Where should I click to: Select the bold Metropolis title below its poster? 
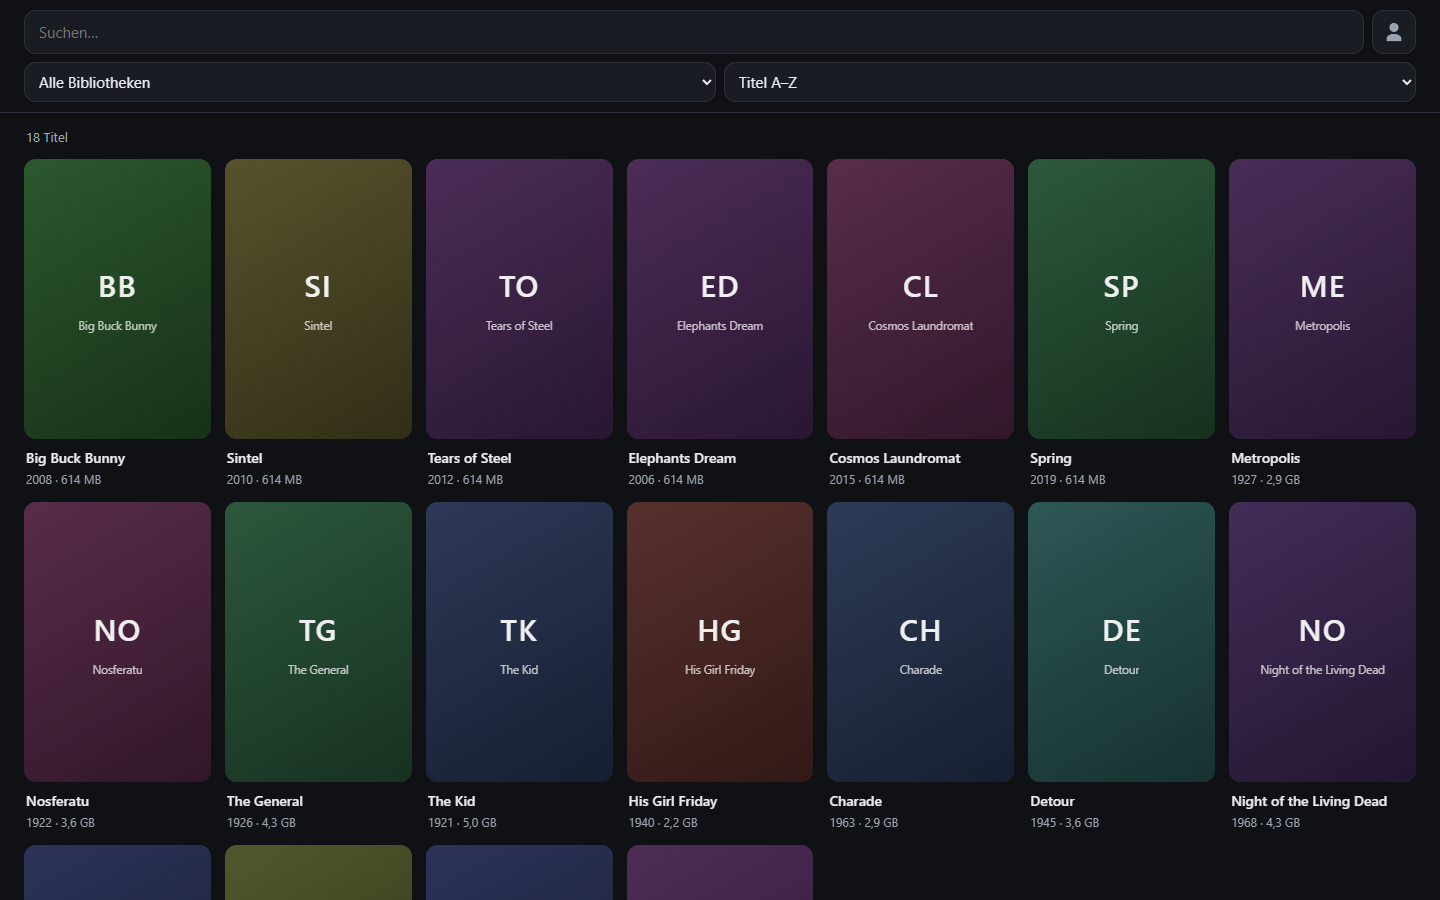(x=1266, y=458)
